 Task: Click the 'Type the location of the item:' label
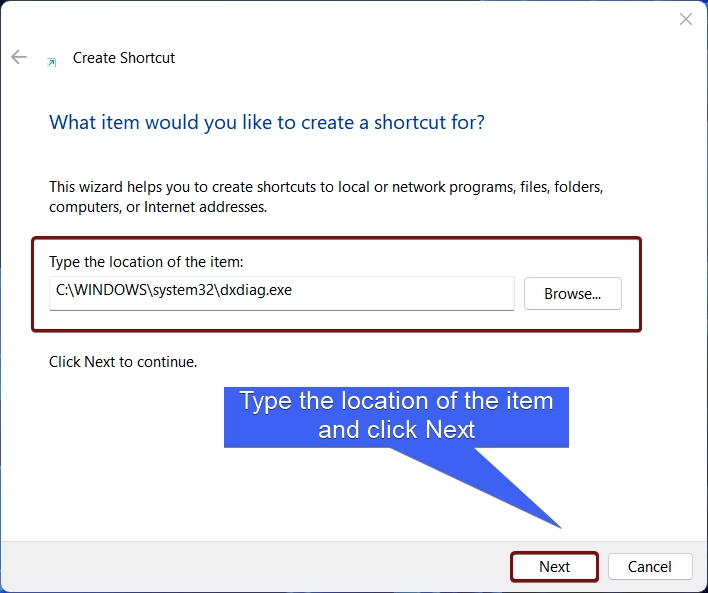[x=146, y=262]
